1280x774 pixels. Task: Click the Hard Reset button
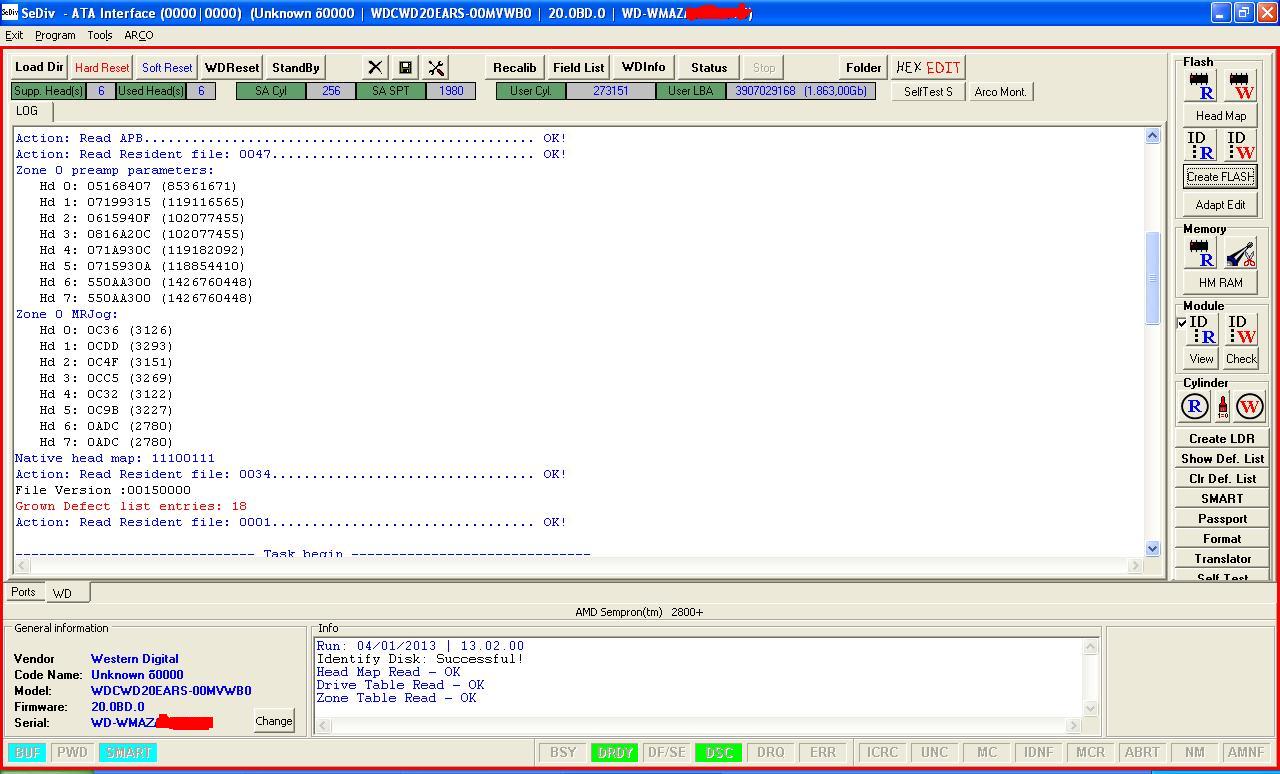tap(102, 67)
